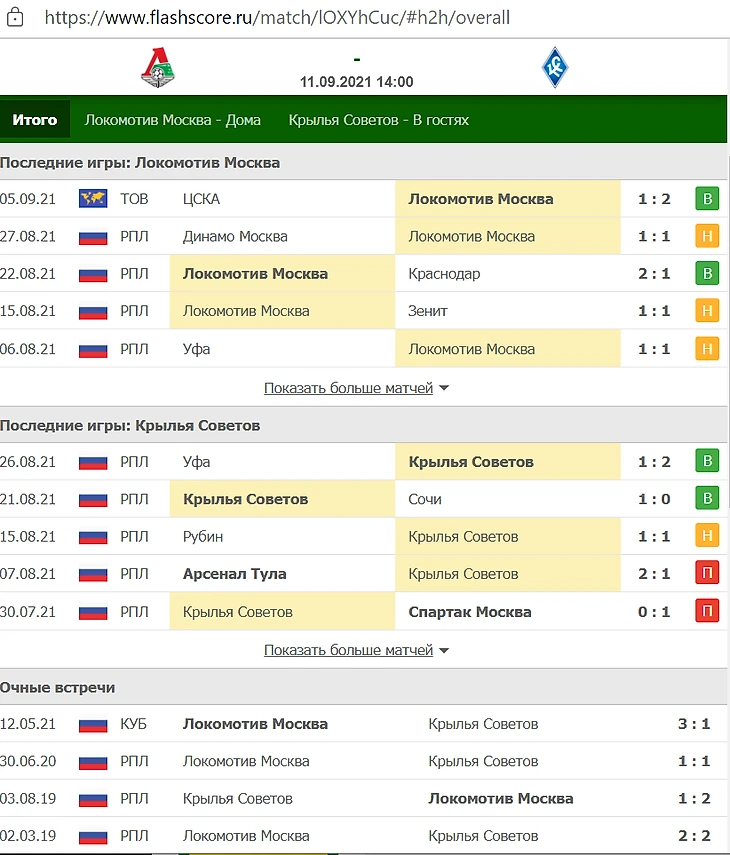Click the green В badge for 26.08.21 Уфа match
Image resolution: width=730 pixels, height=855 pixels.
[x=707, y=461]
